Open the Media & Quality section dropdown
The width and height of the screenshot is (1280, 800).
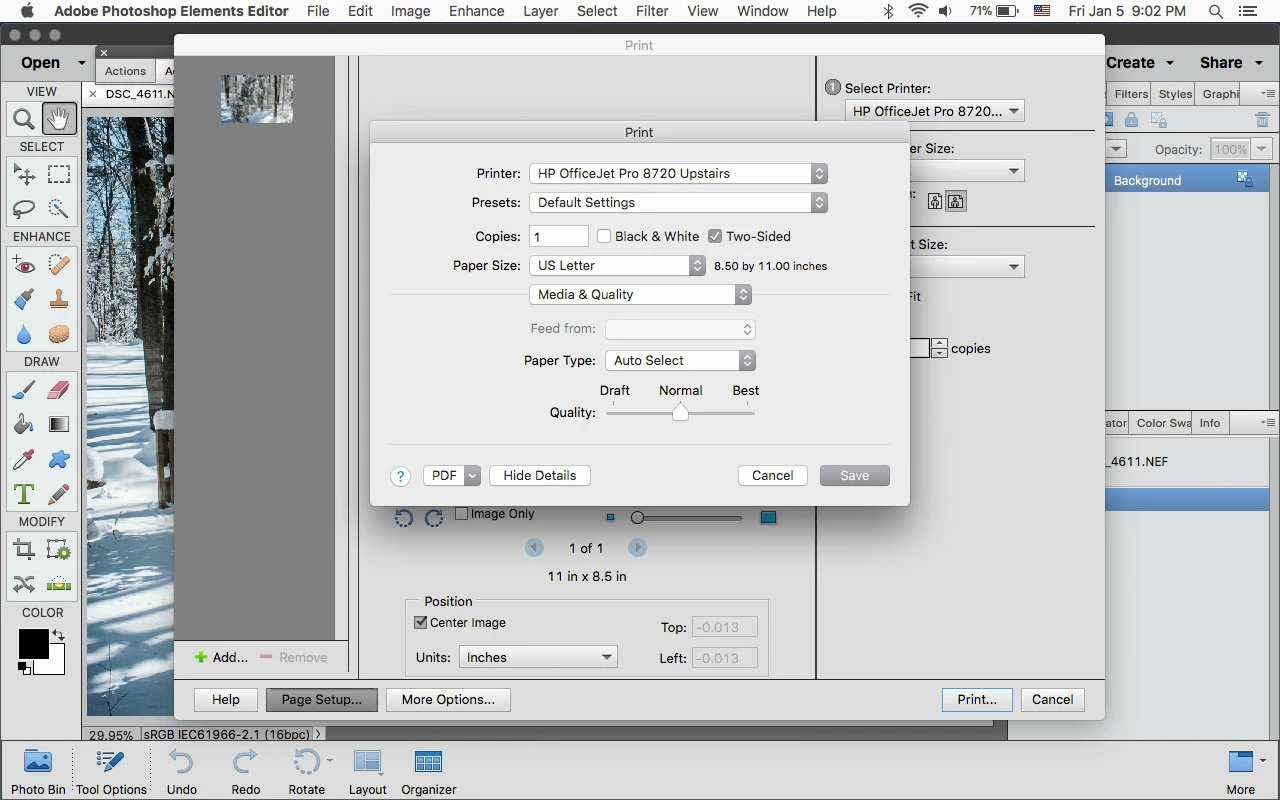(640, 294)
